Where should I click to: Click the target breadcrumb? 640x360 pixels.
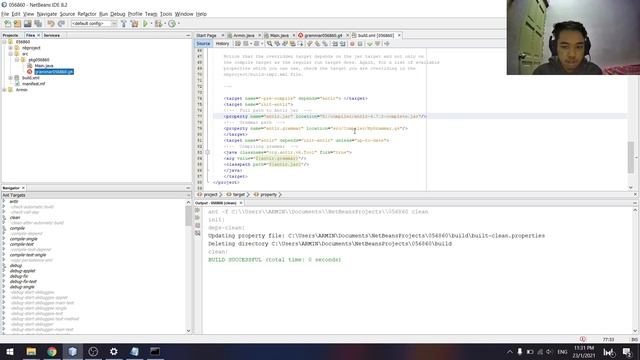pyautogui.click(x=238, y=195)
